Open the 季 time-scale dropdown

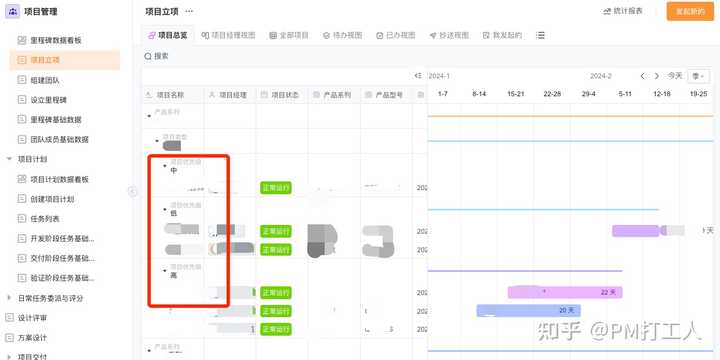[698, 76]
